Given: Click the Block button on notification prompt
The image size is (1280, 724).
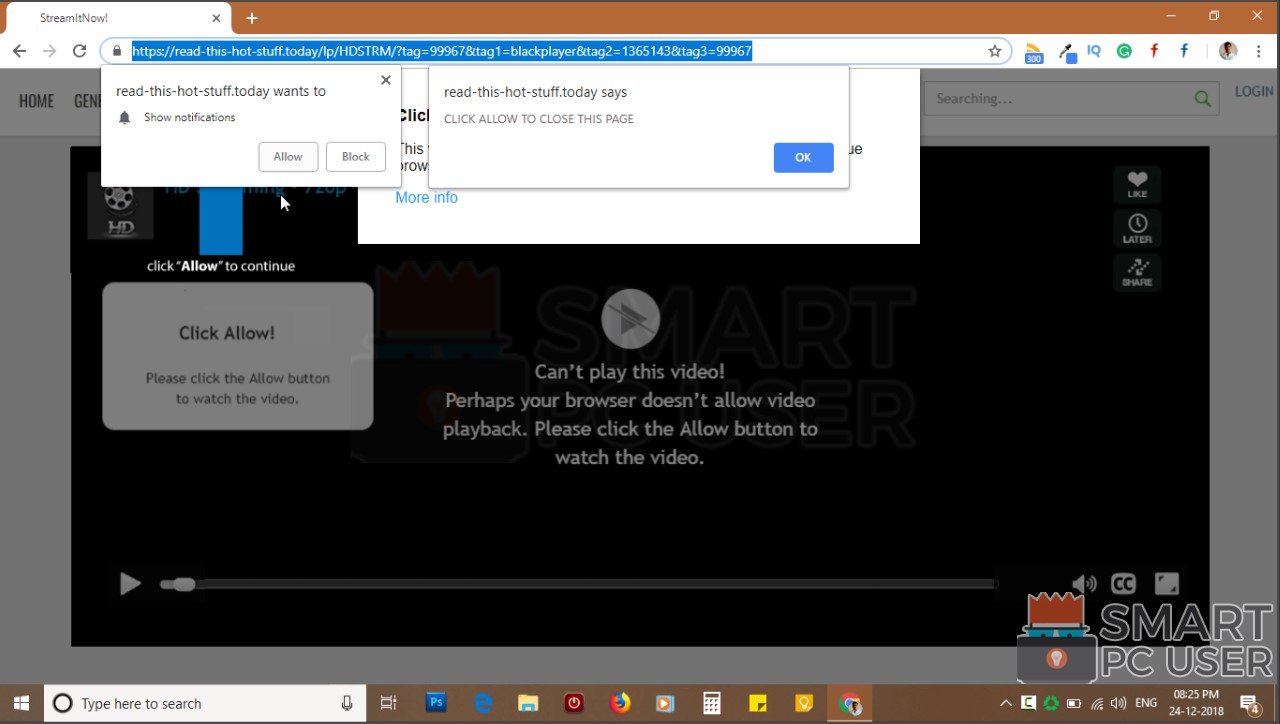Looking at the screenshot, I should [x=355, y=156].
